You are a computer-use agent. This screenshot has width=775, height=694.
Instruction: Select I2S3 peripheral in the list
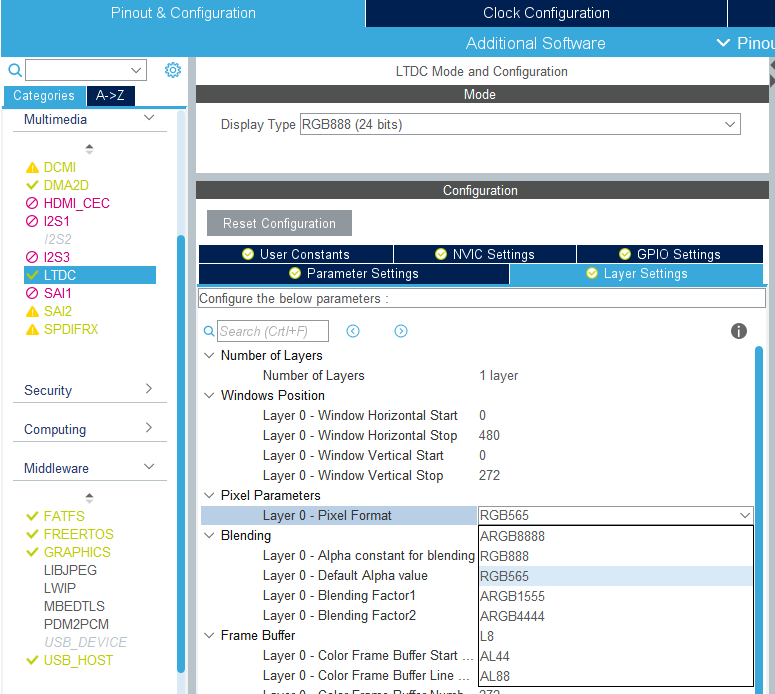56,257
